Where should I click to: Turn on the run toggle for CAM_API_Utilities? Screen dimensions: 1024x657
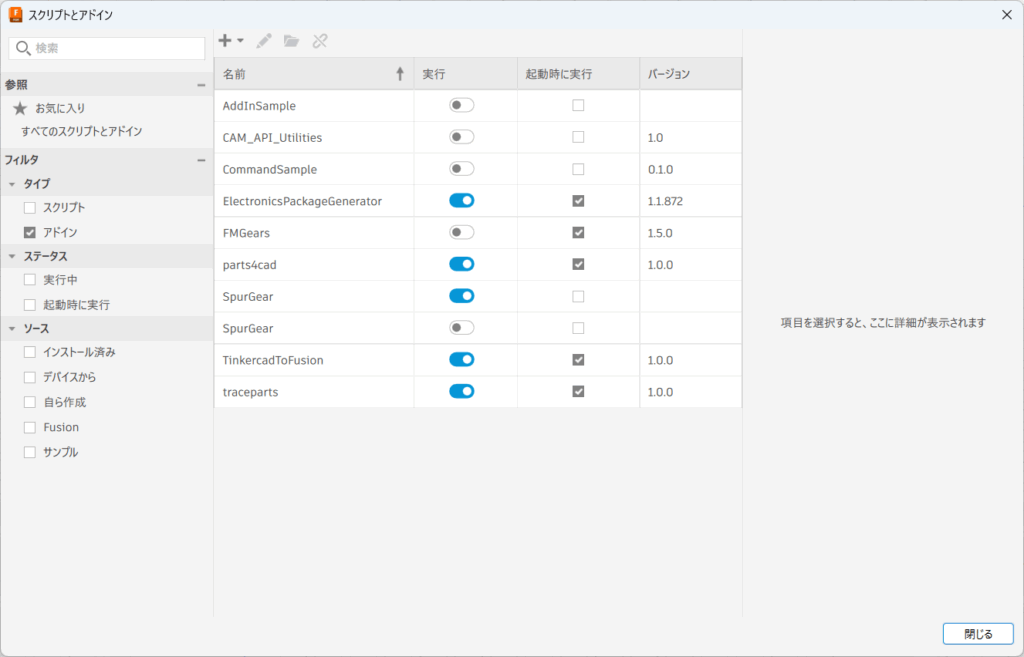(462, 137)
